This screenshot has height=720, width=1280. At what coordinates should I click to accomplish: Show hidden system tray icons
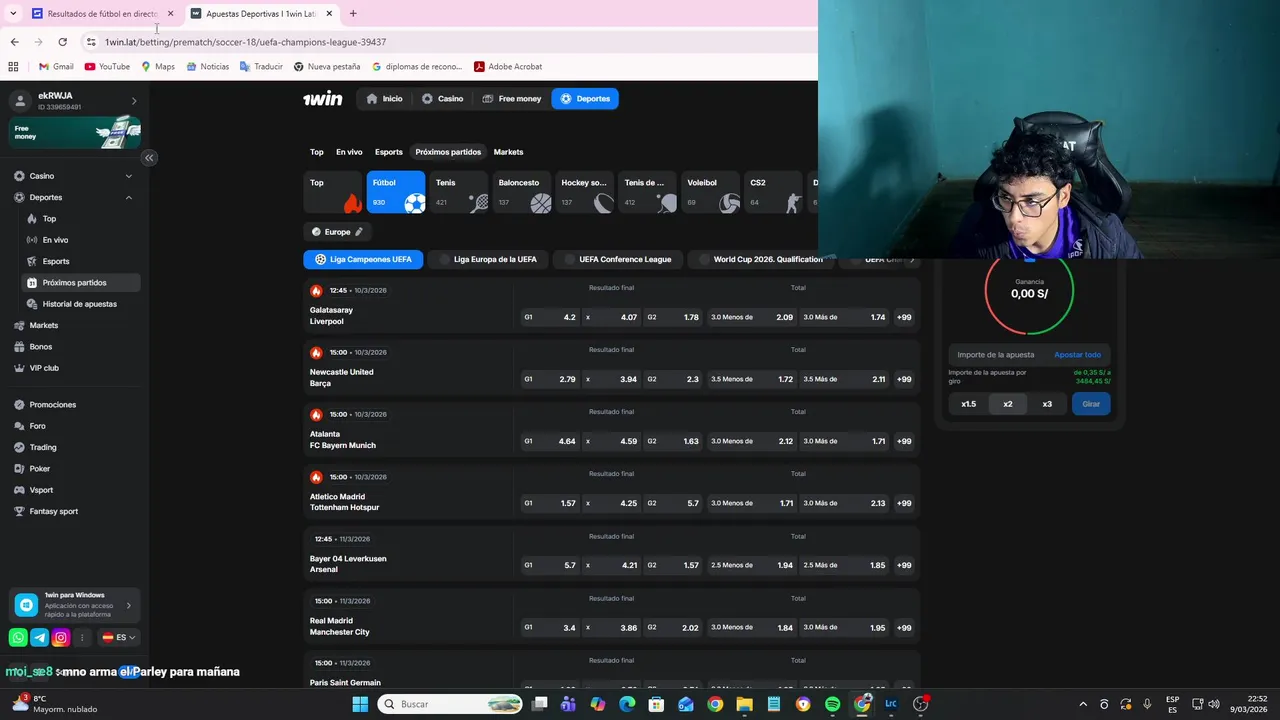[1085, 704]
